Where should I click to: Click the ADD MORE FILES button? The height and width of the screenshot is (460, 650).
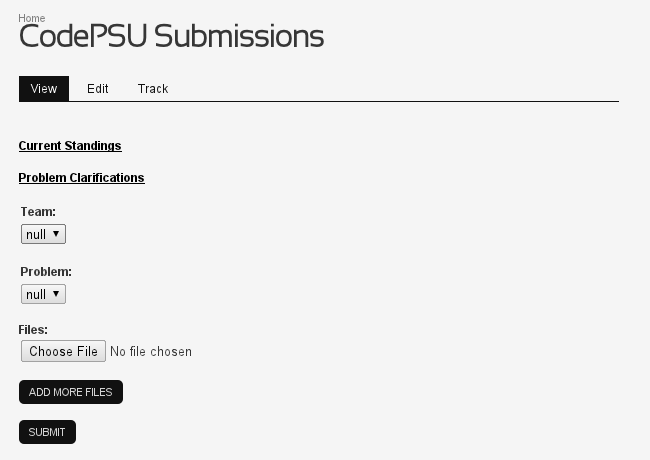71,392
